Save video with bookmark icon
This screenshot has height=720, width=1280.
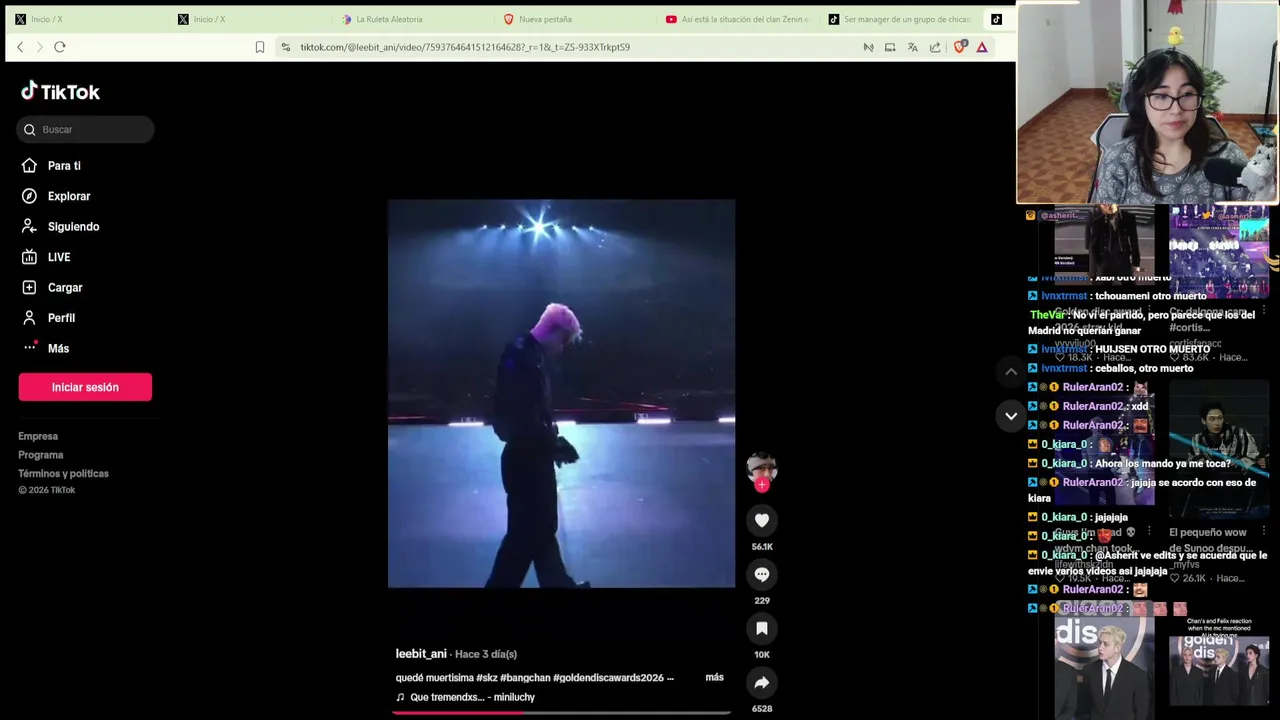(762, 628)
